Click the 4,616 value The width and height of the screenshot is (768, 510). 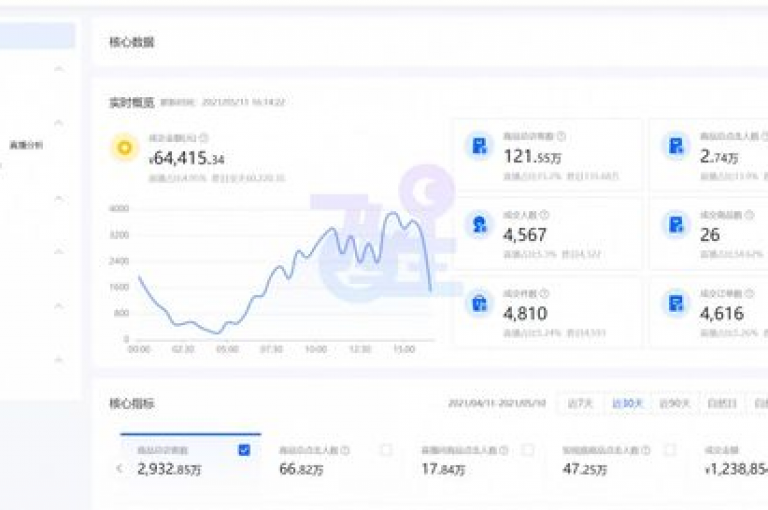point(722,314)
